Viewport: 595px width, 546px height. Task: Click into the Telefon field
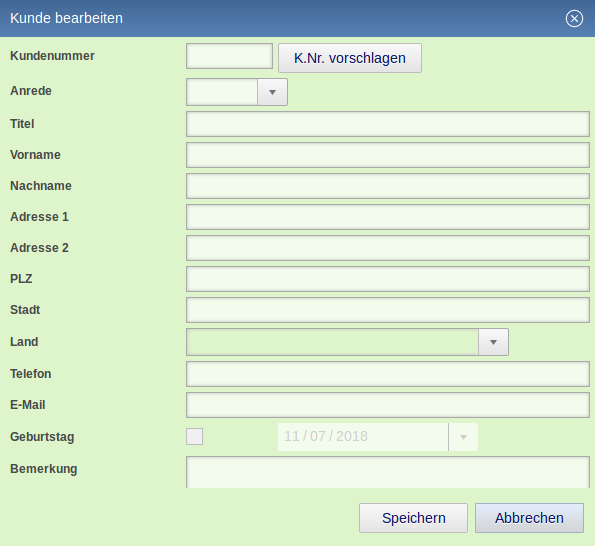tap(388, 374)
